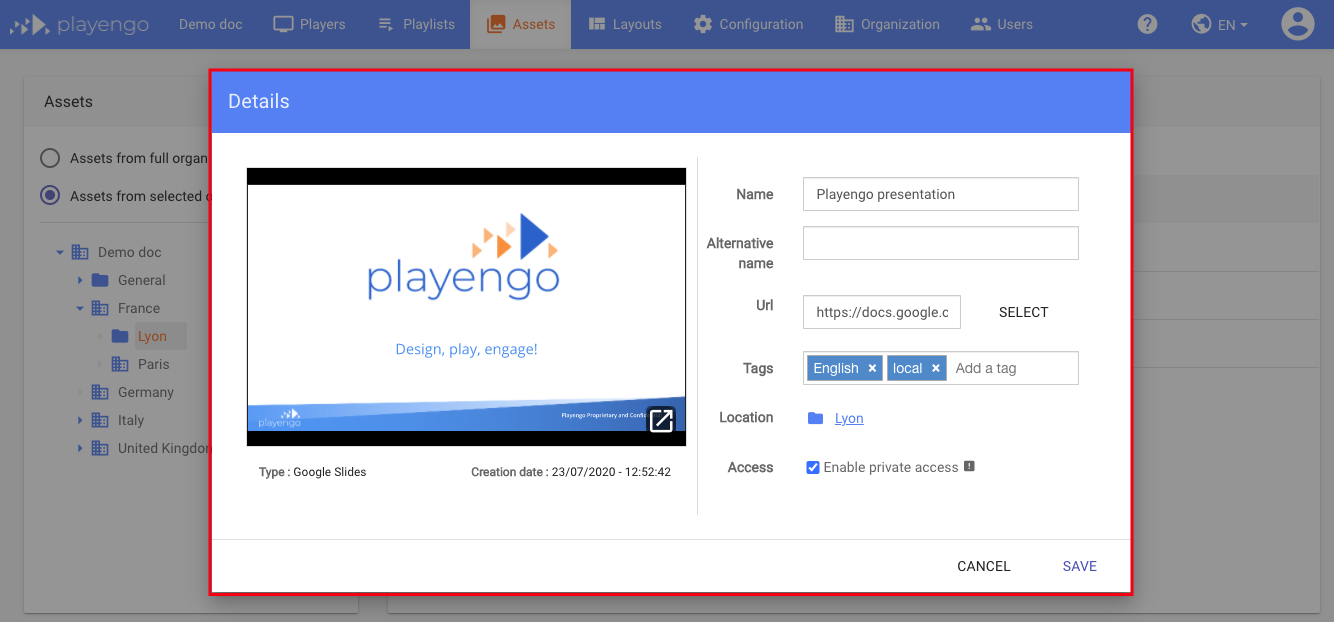
Task: Click the France organization icon in tree
Action: [x=100, y=308]
